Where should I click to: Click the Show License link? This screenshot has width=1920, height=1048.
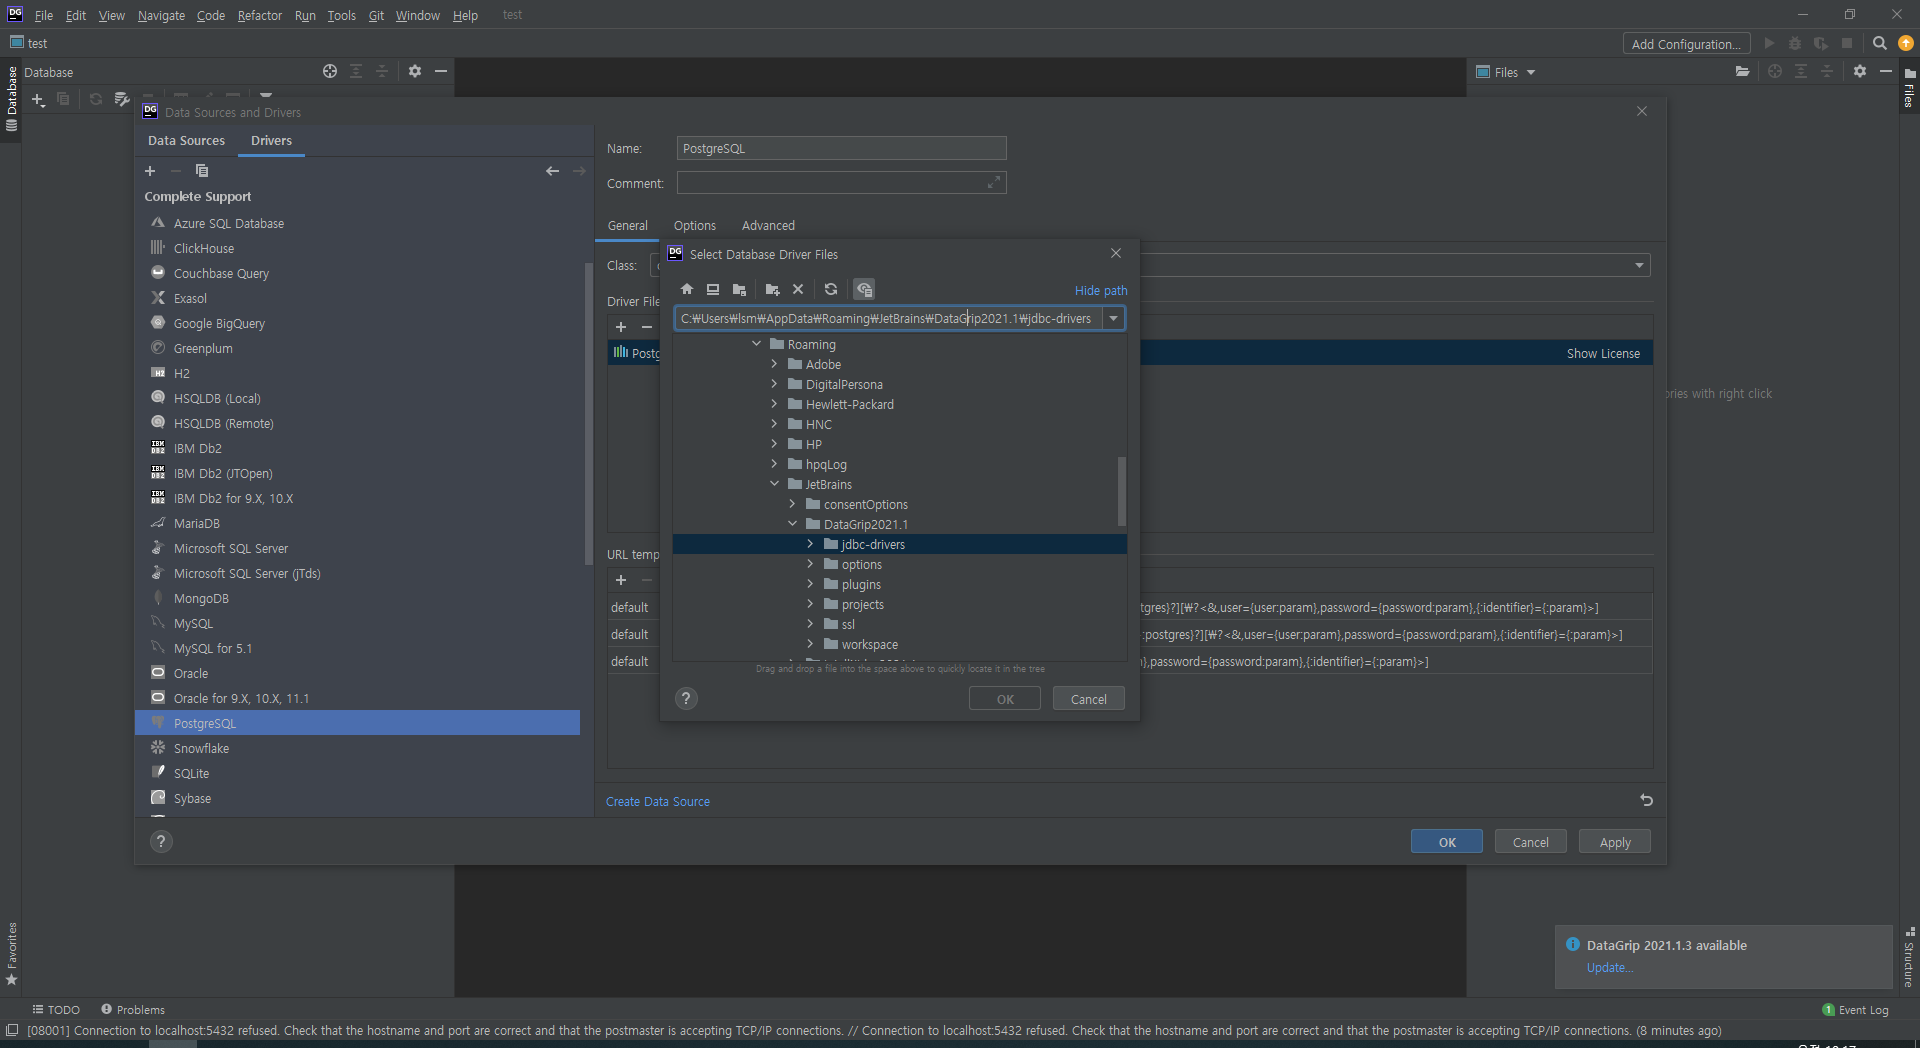pos(1603,353)
